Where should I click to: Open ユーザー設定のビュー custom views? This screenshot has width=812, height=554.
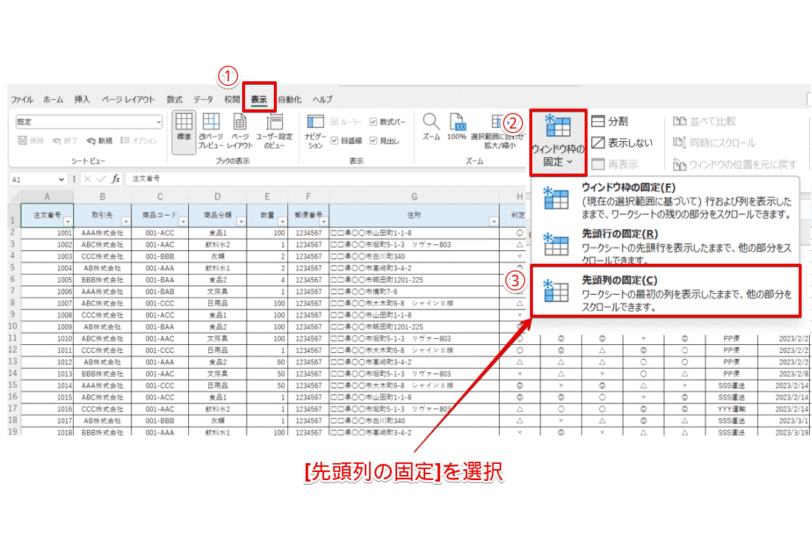[274, 132]
